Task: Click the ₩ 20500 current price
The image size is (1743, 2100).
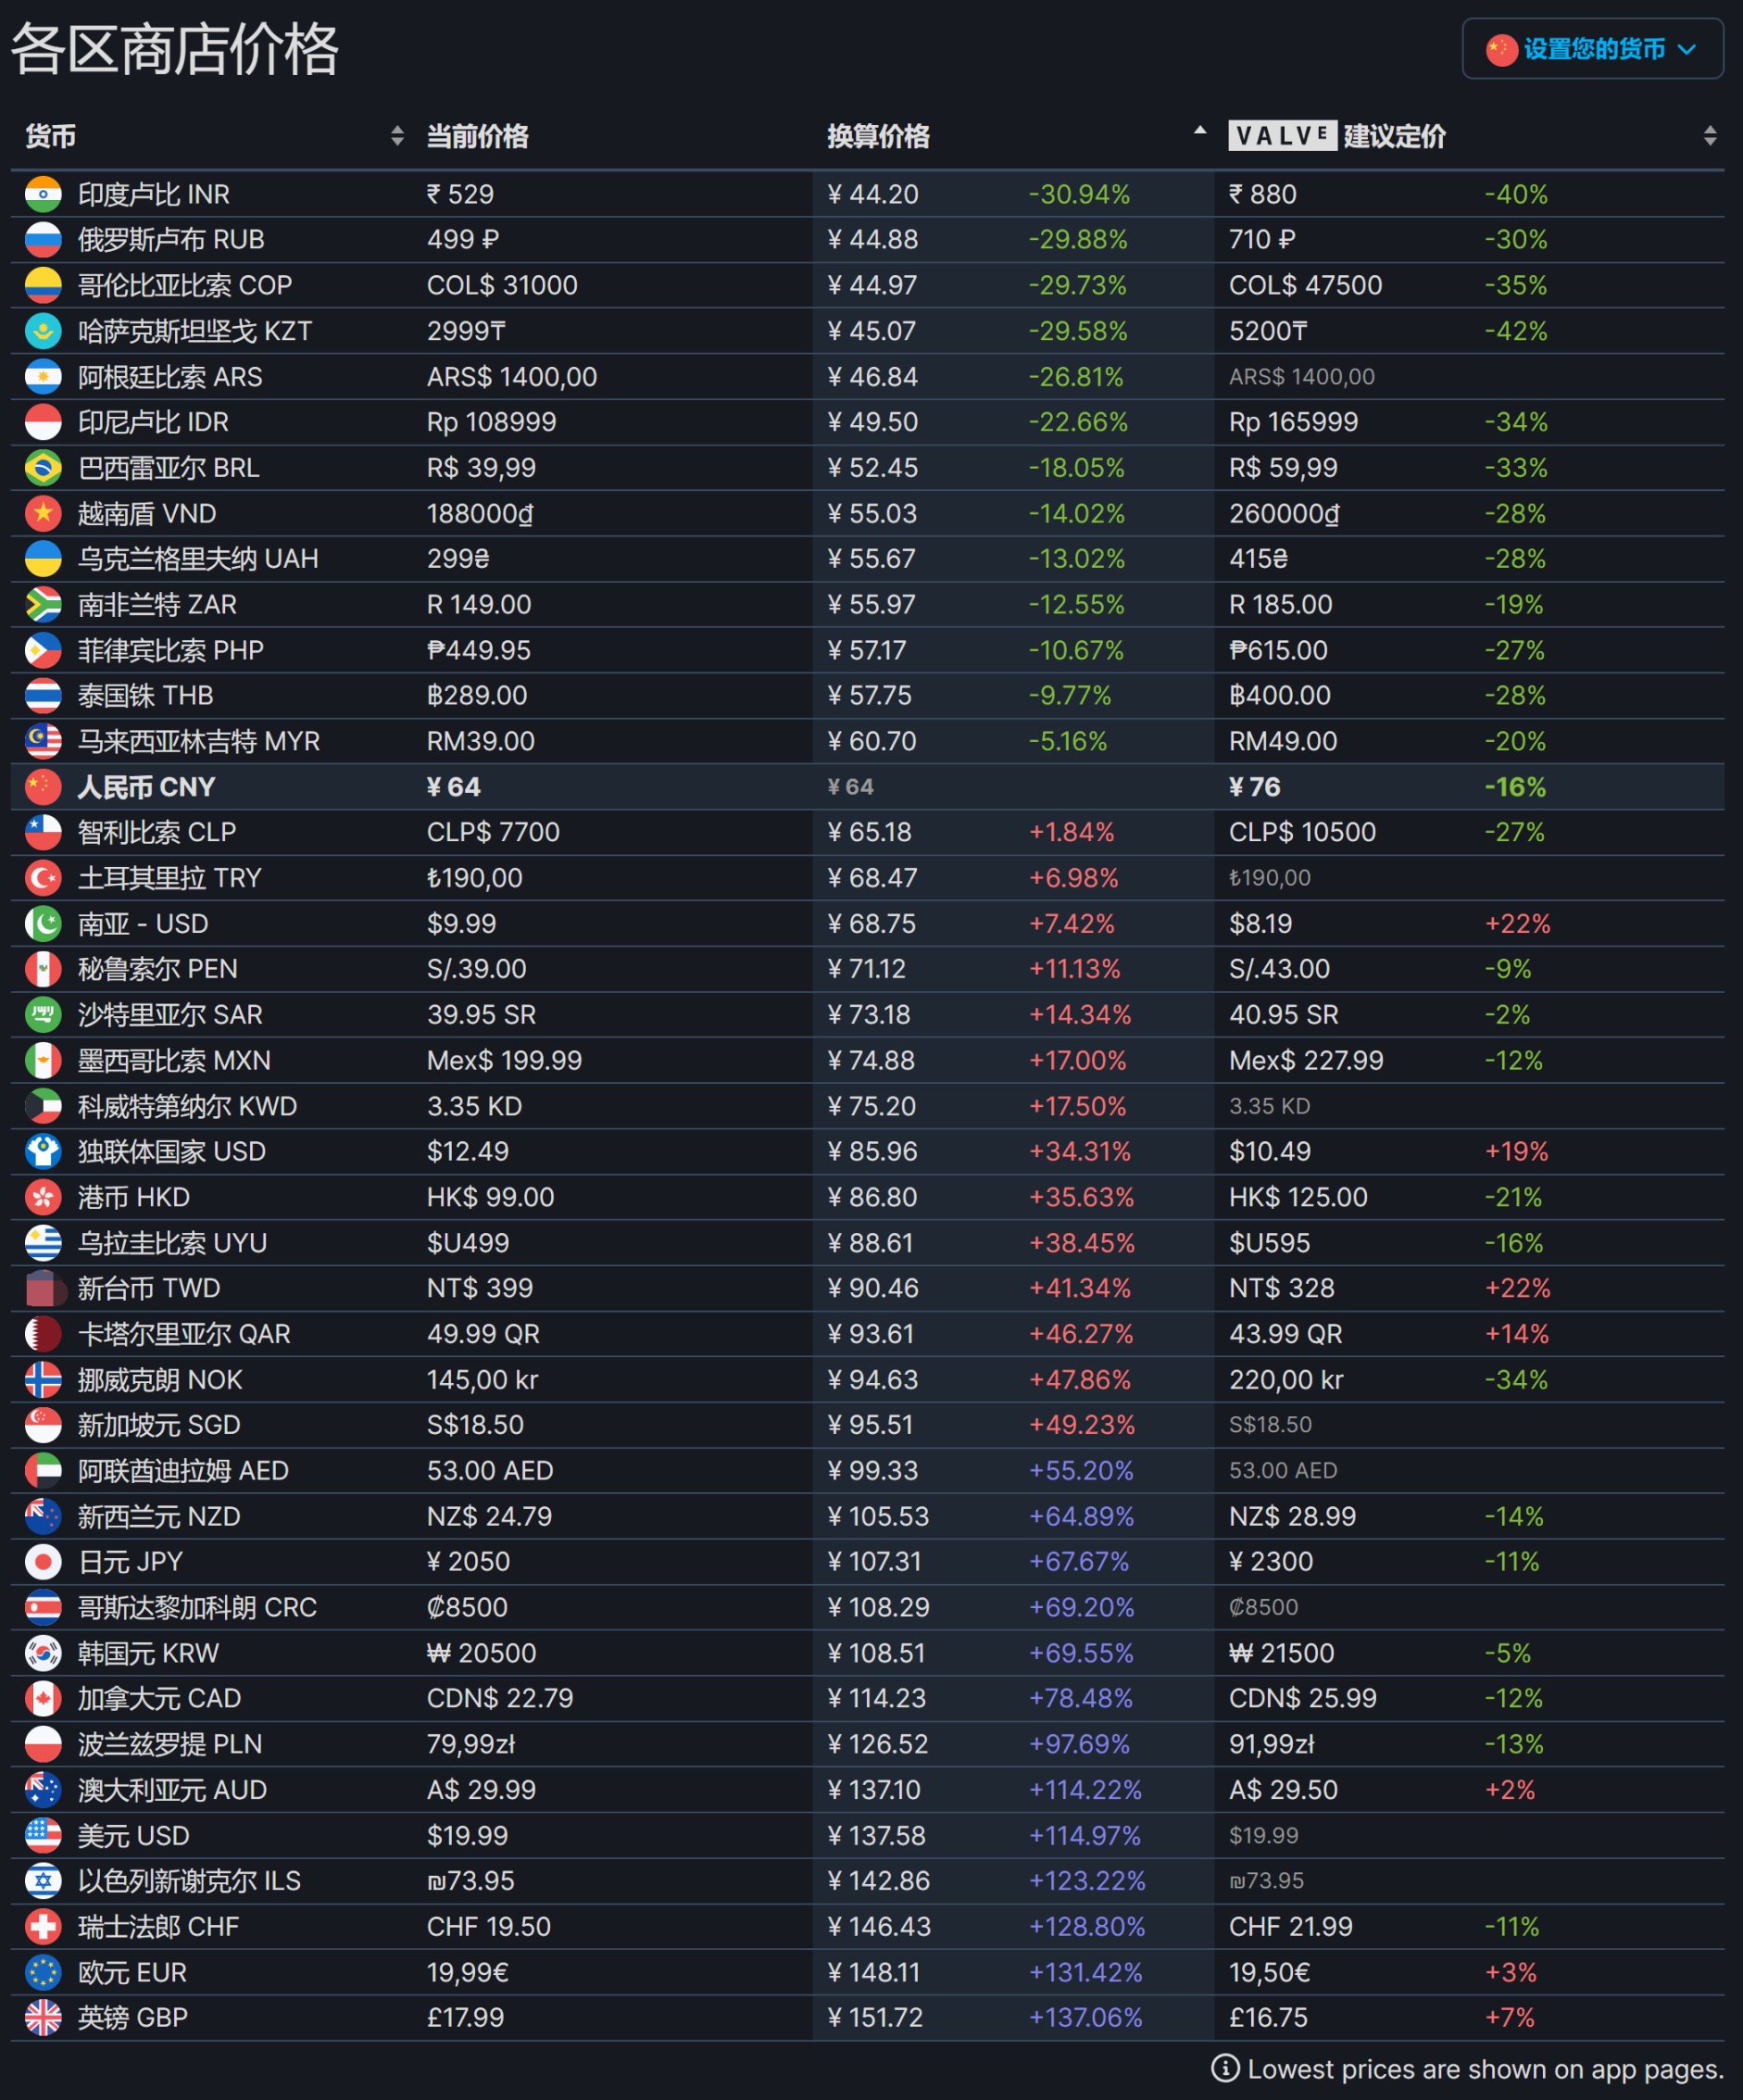Action: [x=481, y=1653]
